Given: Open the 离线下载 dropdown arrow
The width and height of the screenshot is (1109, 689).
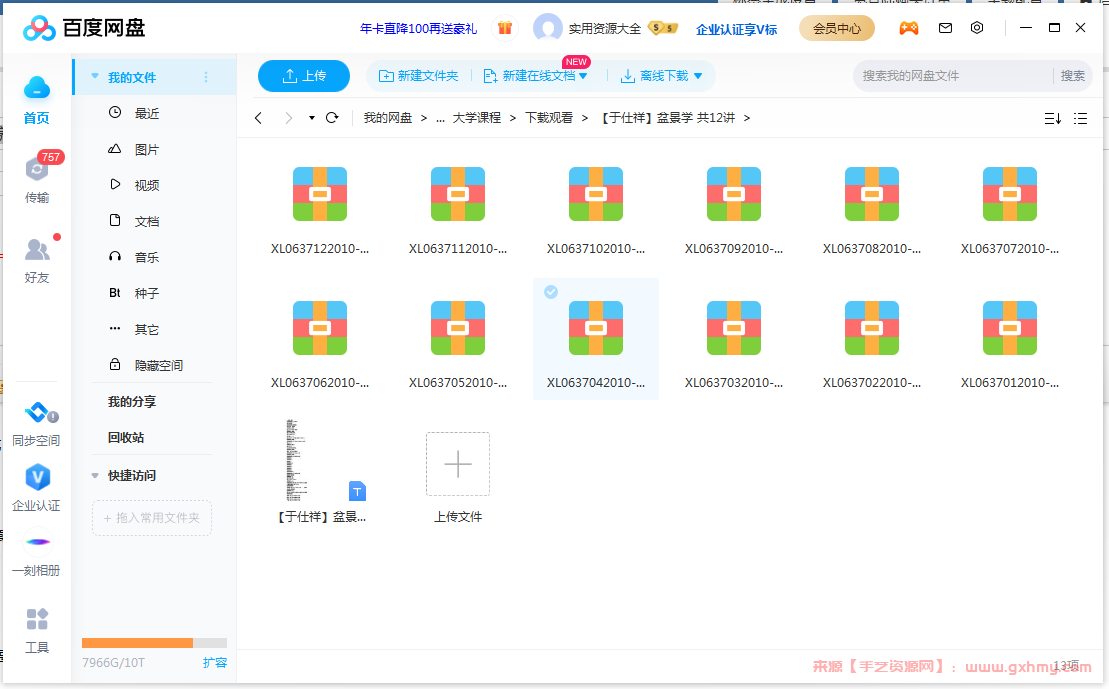Looking at the screenshot, I should (699, 75).
